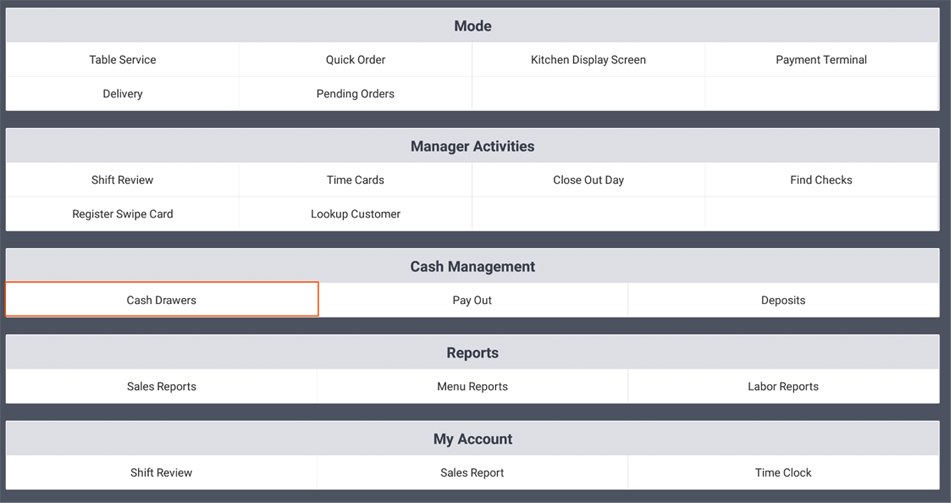Viewport: 951px width, 503px height.
Task: Open Sales Reports under Reports
Action: [x=161, y=387]
